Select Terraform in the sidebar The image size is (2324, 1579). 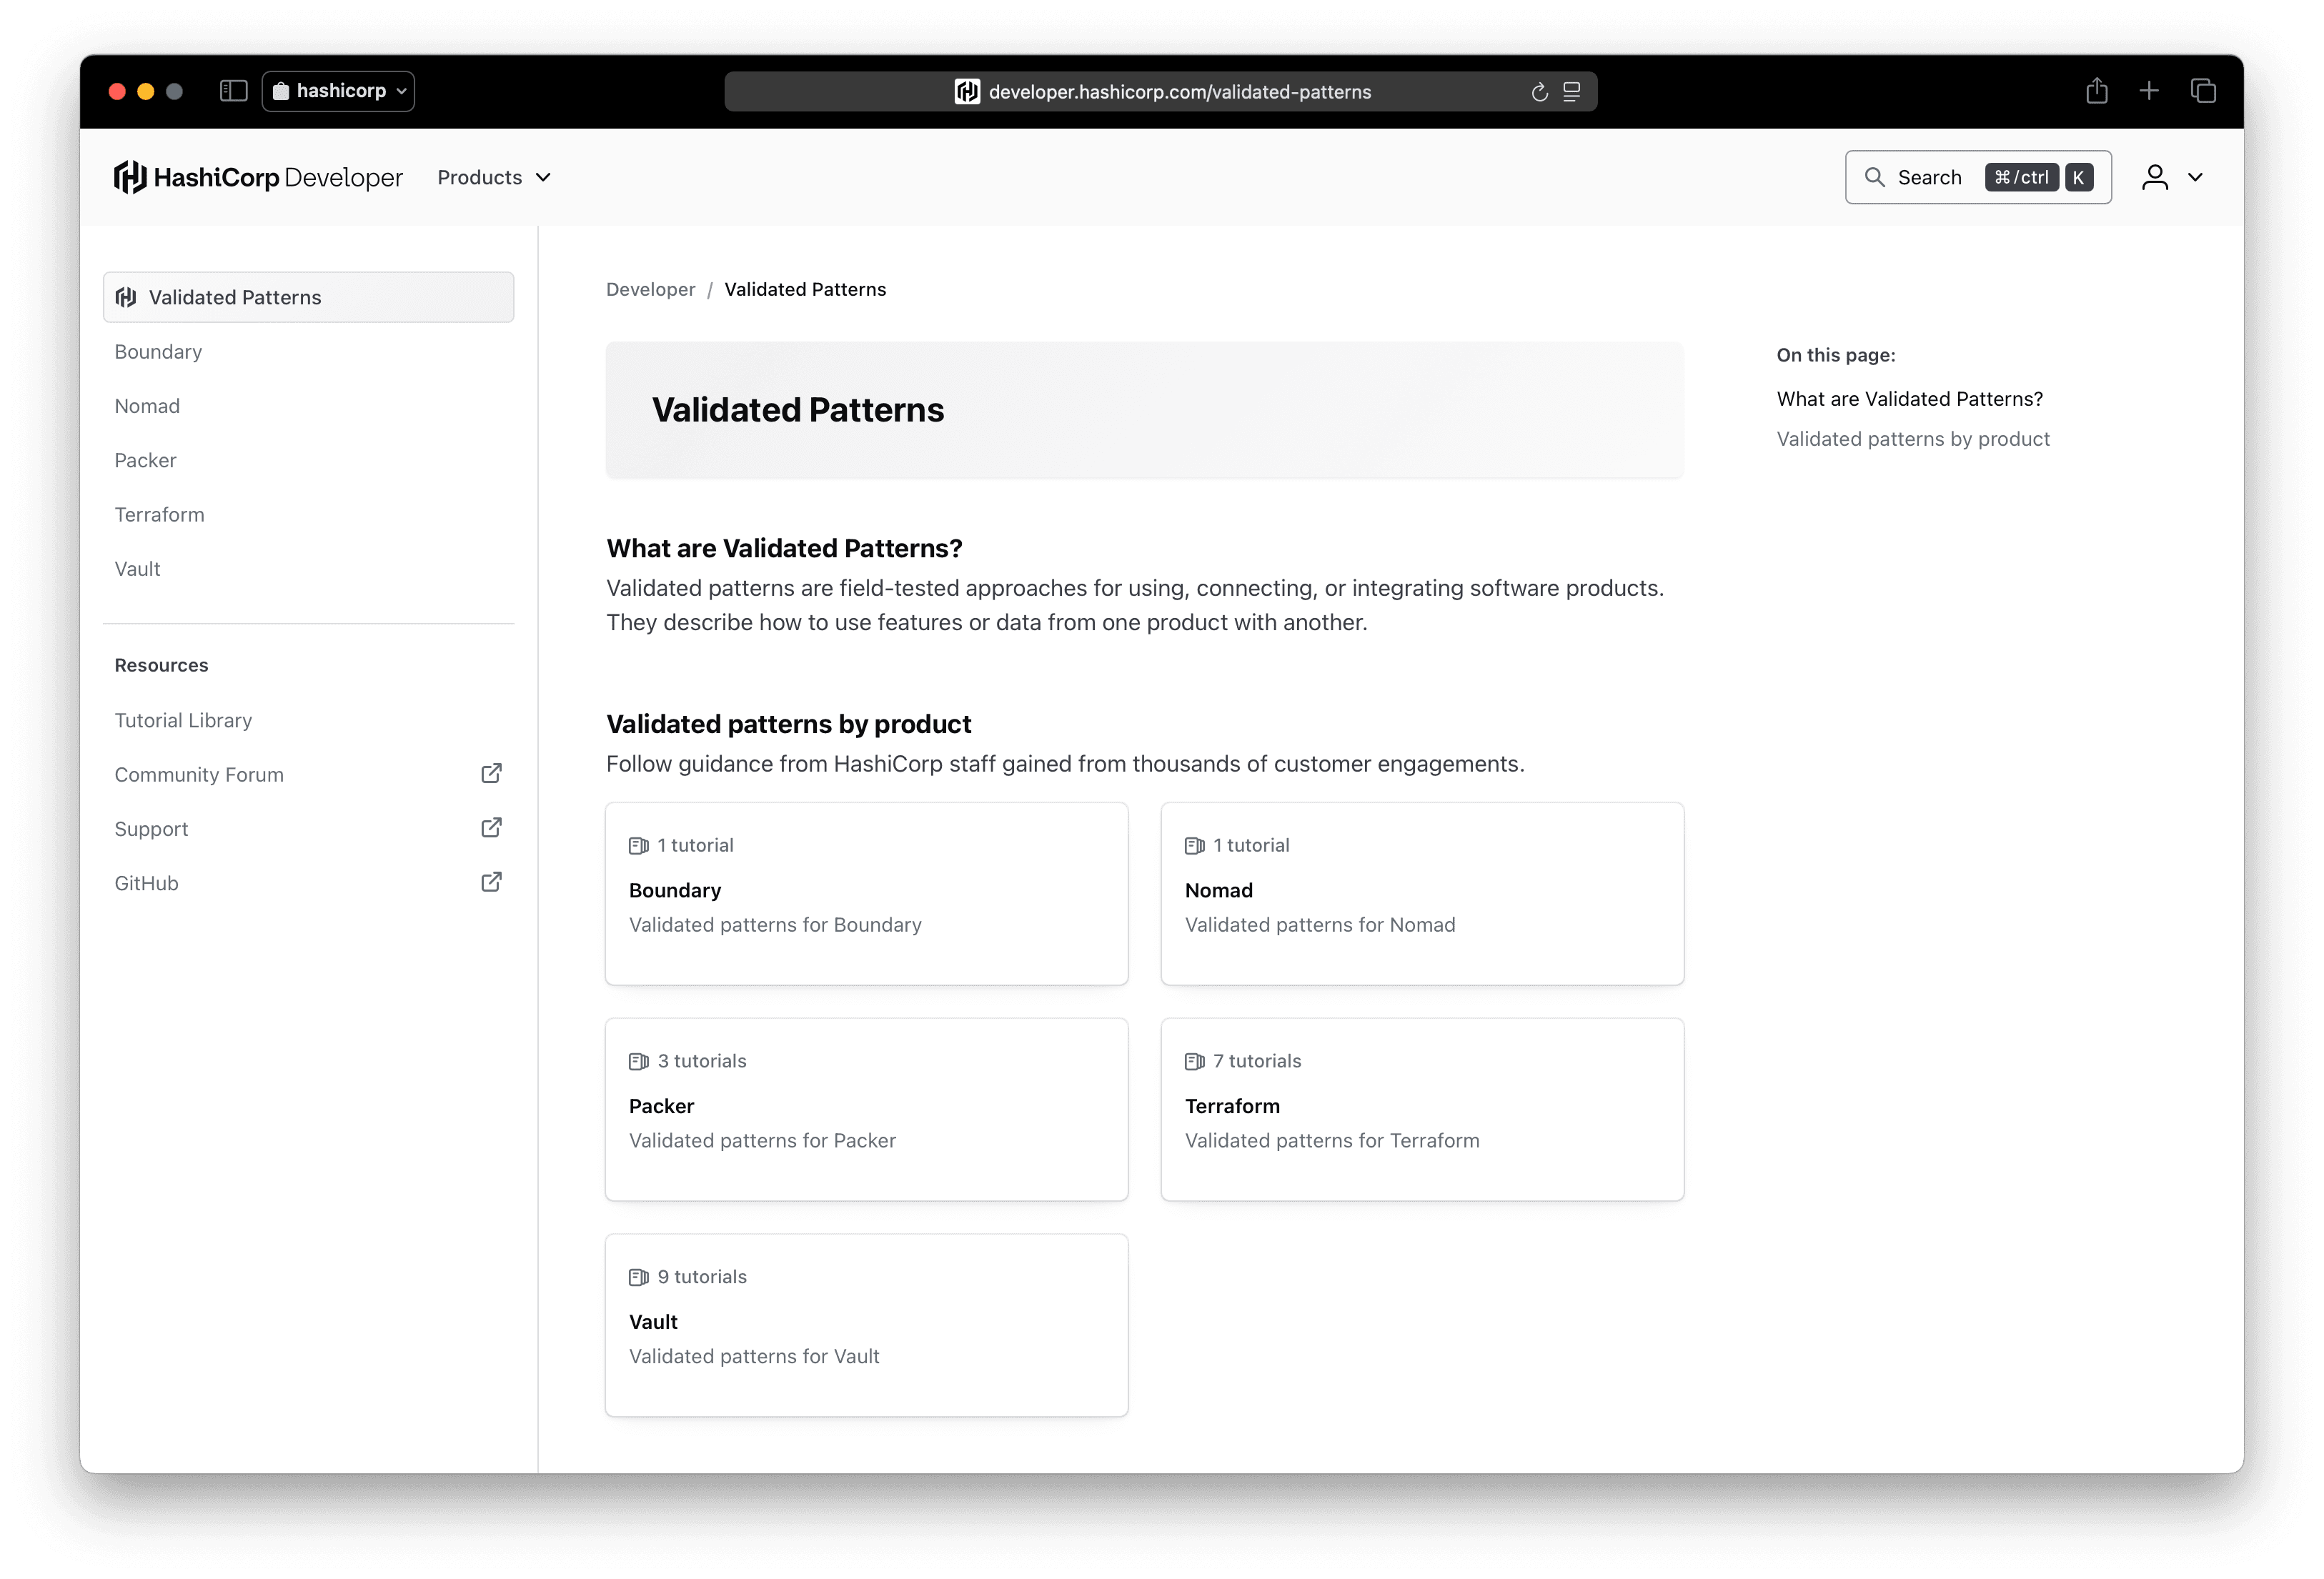[x=159, y=514]
